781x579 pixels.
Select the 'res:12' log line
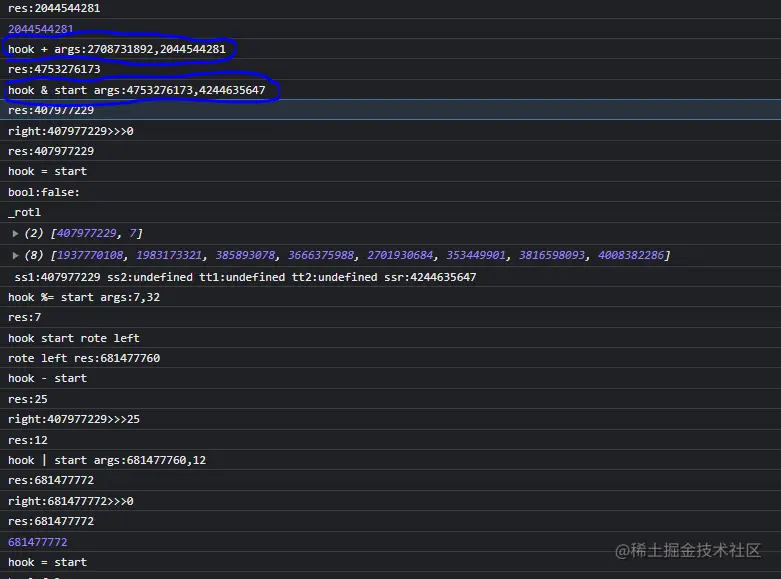[x=27, y=440]
